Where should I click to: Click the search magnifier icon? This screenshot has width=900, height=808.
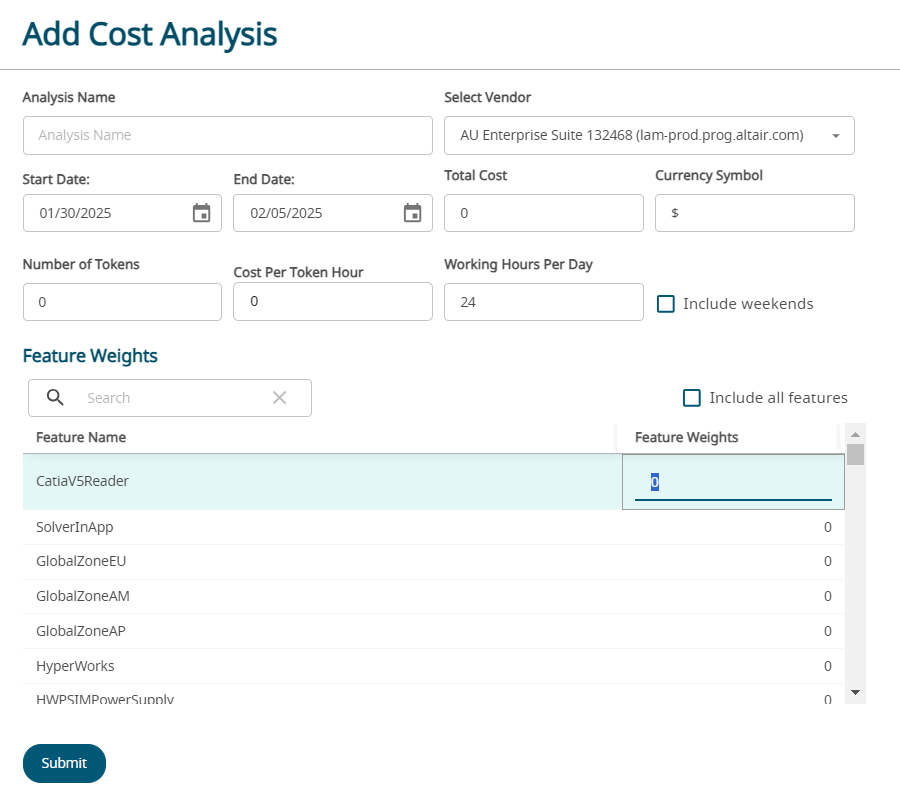[56, 398]
